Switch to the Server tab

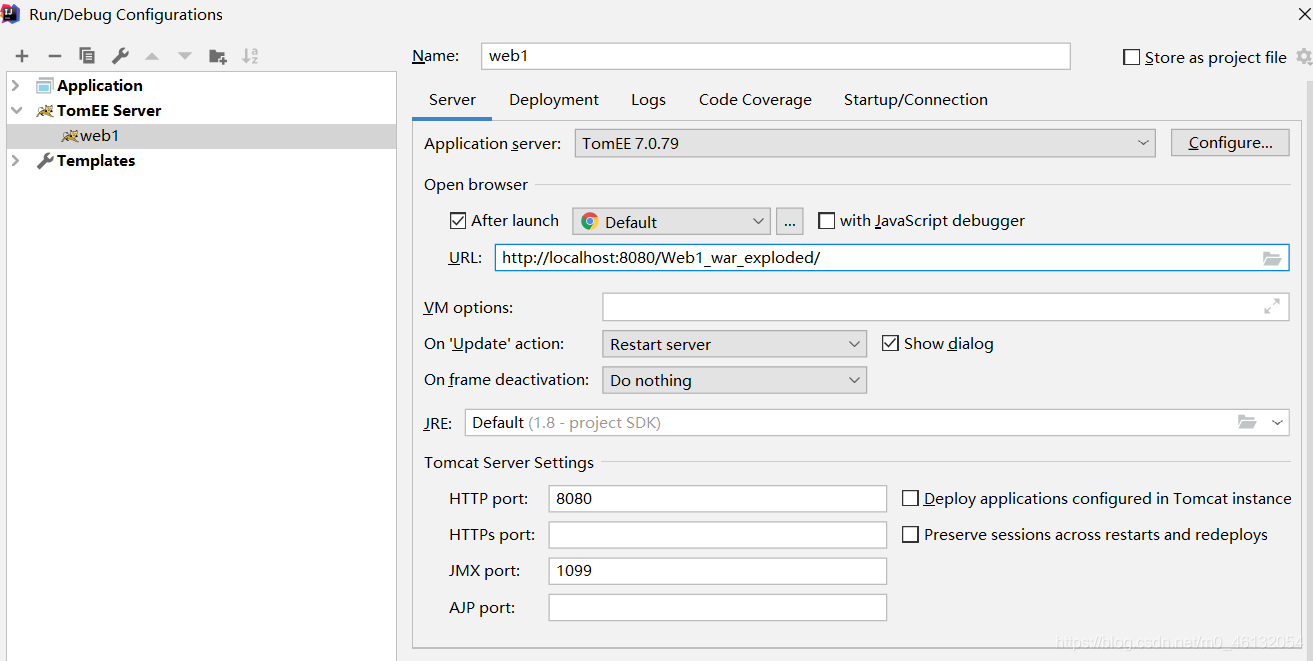(x=453, y=100)
